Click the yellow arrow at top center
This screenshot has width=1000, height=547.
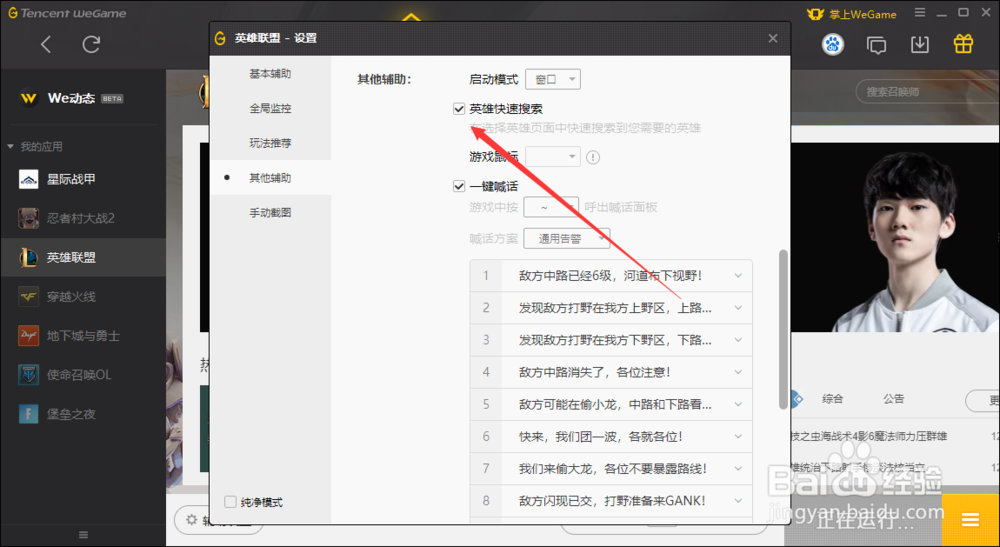(411, 17)
